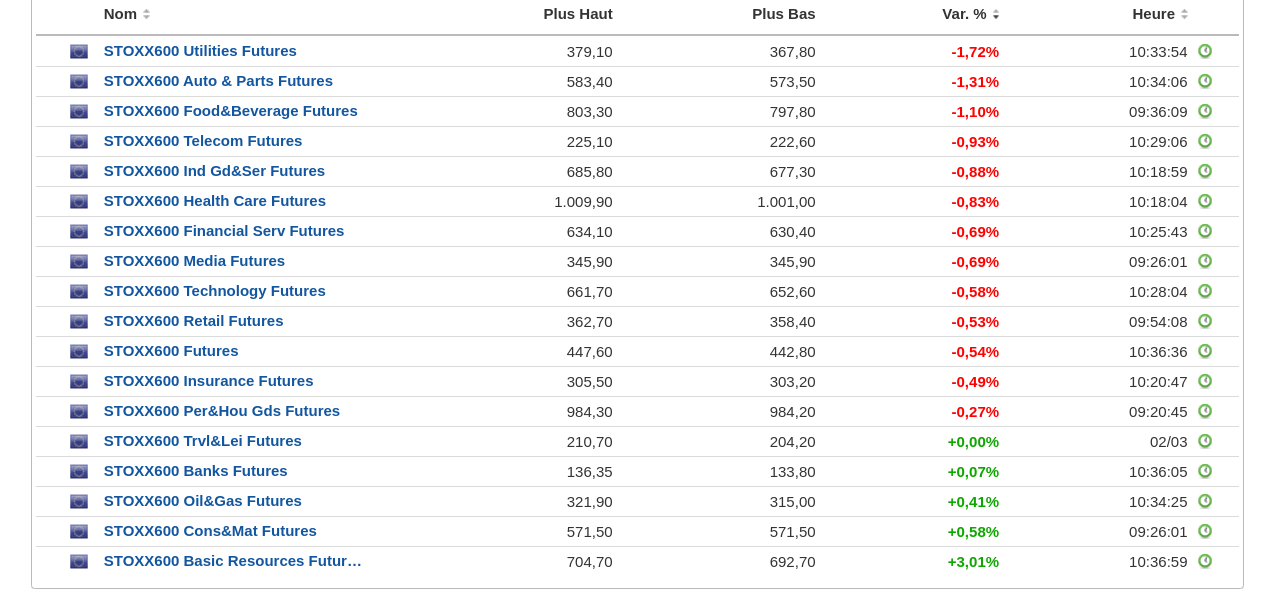The height and width of the screenshot is (603, 1271).
Task: Open STOXX600 Telecom Futures link
Action: [203, 141]
